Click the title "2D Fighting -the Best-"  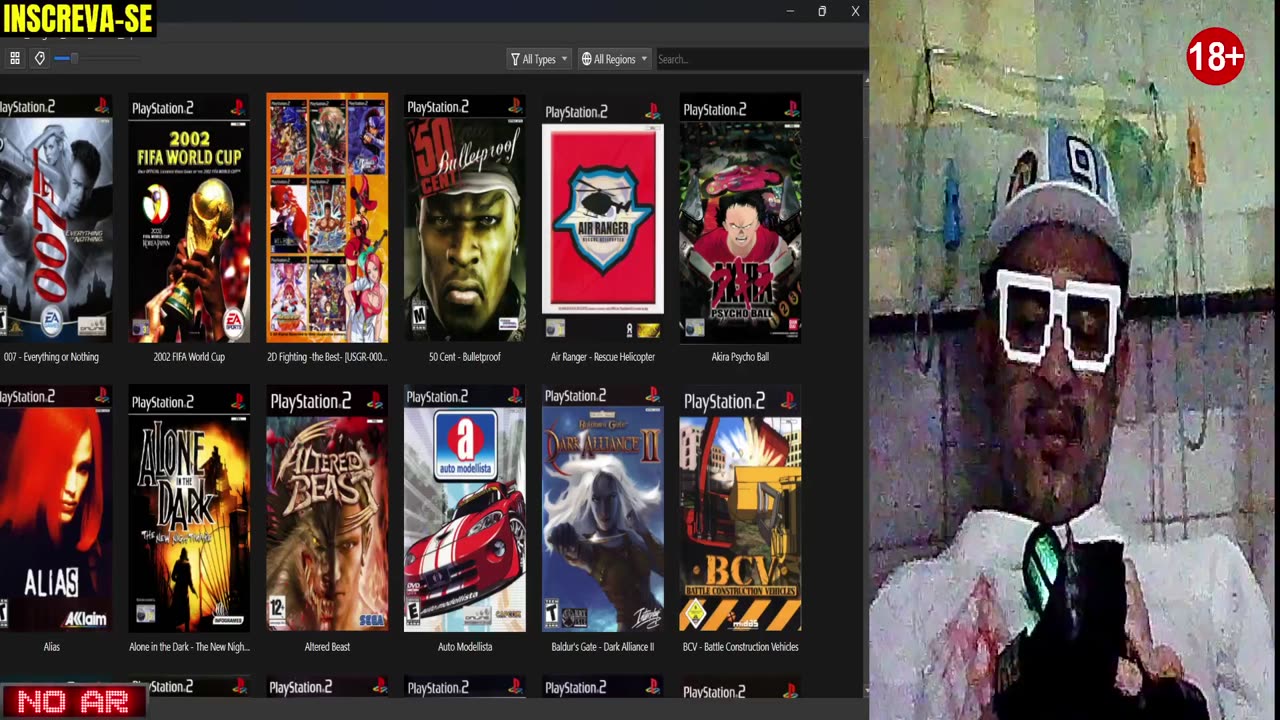tap(327, 357)
